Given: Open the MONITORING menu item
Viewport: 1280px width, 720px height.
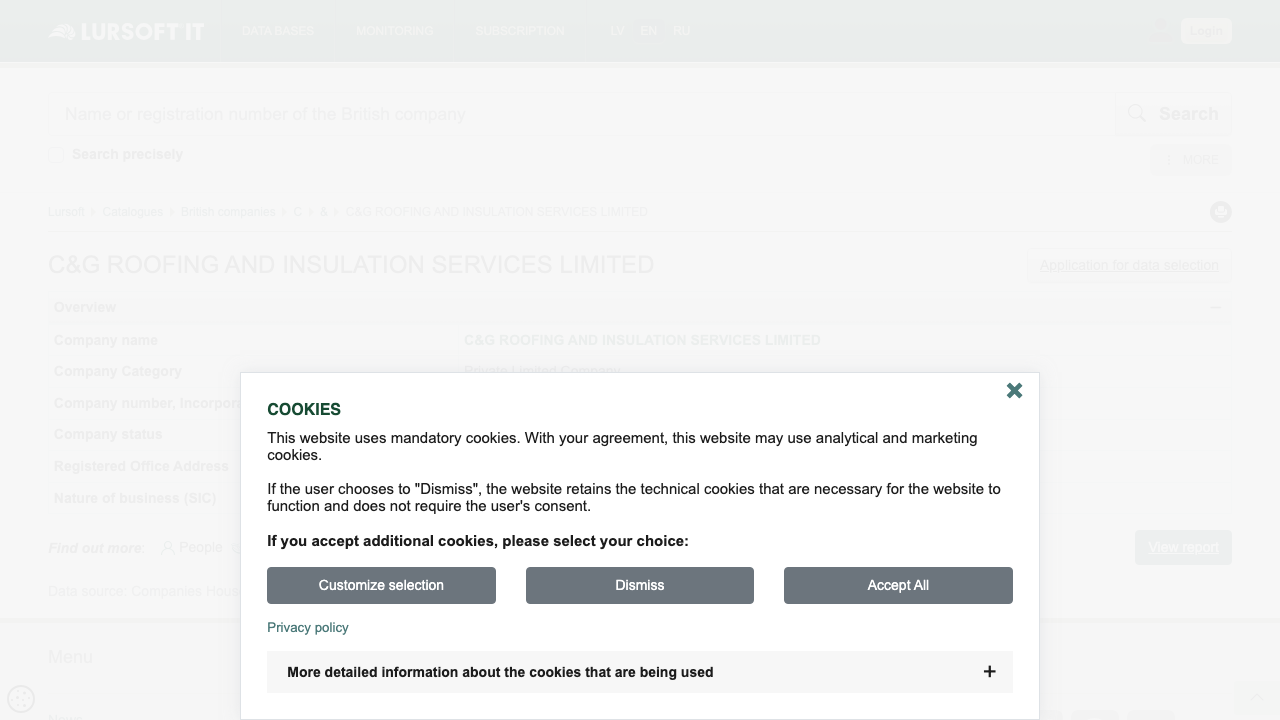Looking at the screenshot, I should click(x=394, y=31).
